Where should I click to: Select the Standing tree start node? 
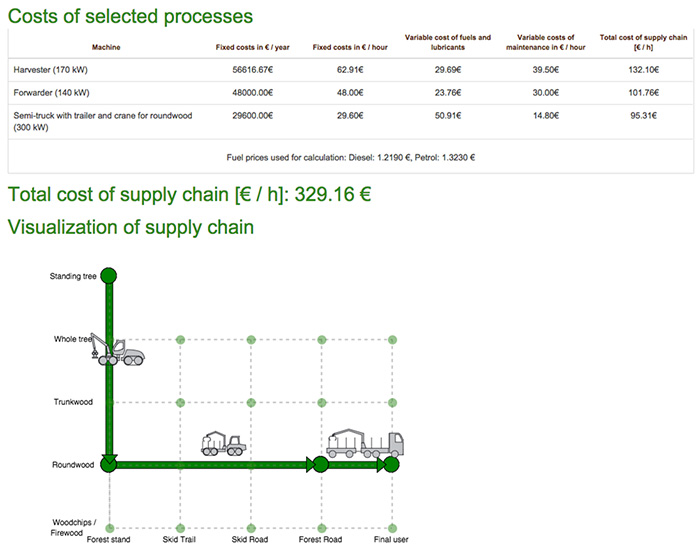(110, 275)
